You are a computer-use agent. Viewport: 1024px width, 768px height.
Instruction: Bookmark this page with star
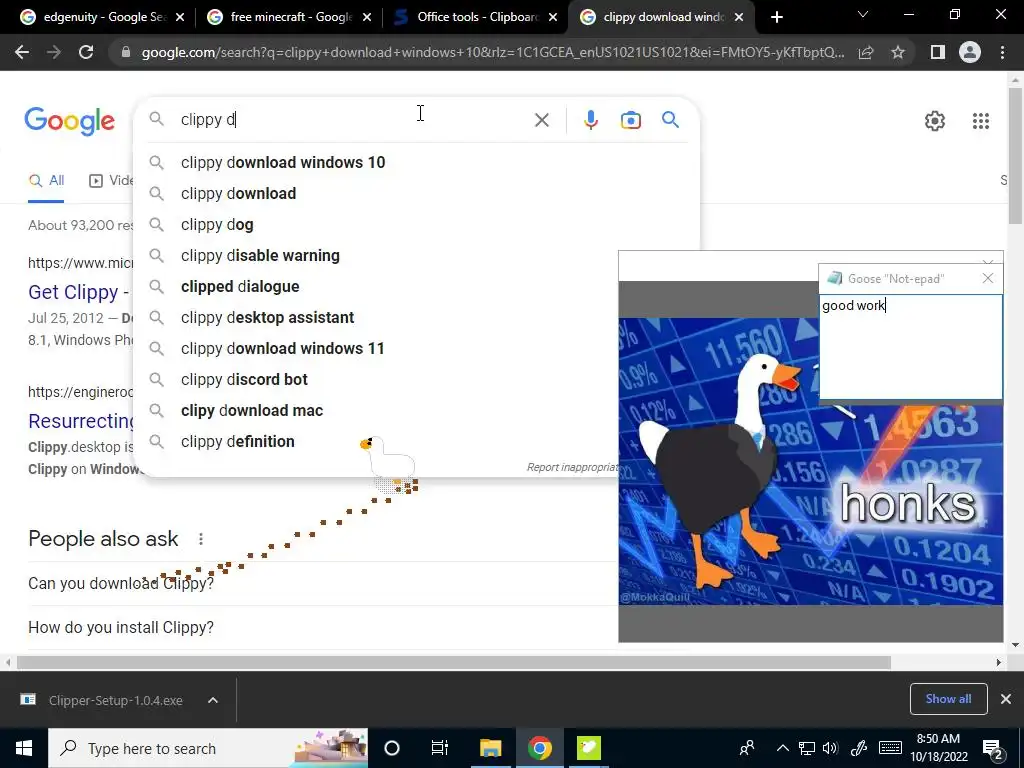898,52
